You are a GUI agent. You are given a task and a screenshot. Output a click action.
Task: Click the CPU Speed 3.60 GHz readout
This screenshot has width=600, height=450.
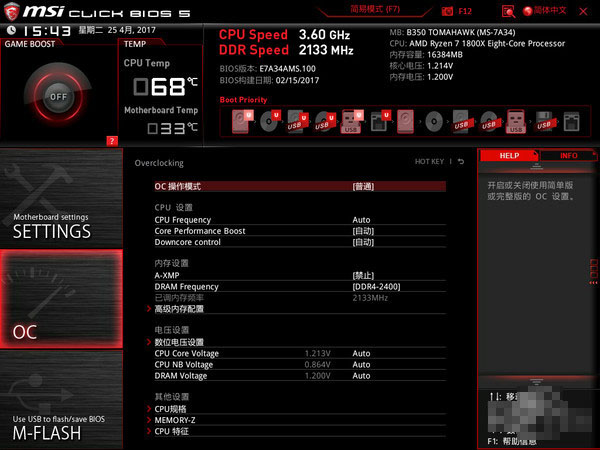(x=284, y=35)
